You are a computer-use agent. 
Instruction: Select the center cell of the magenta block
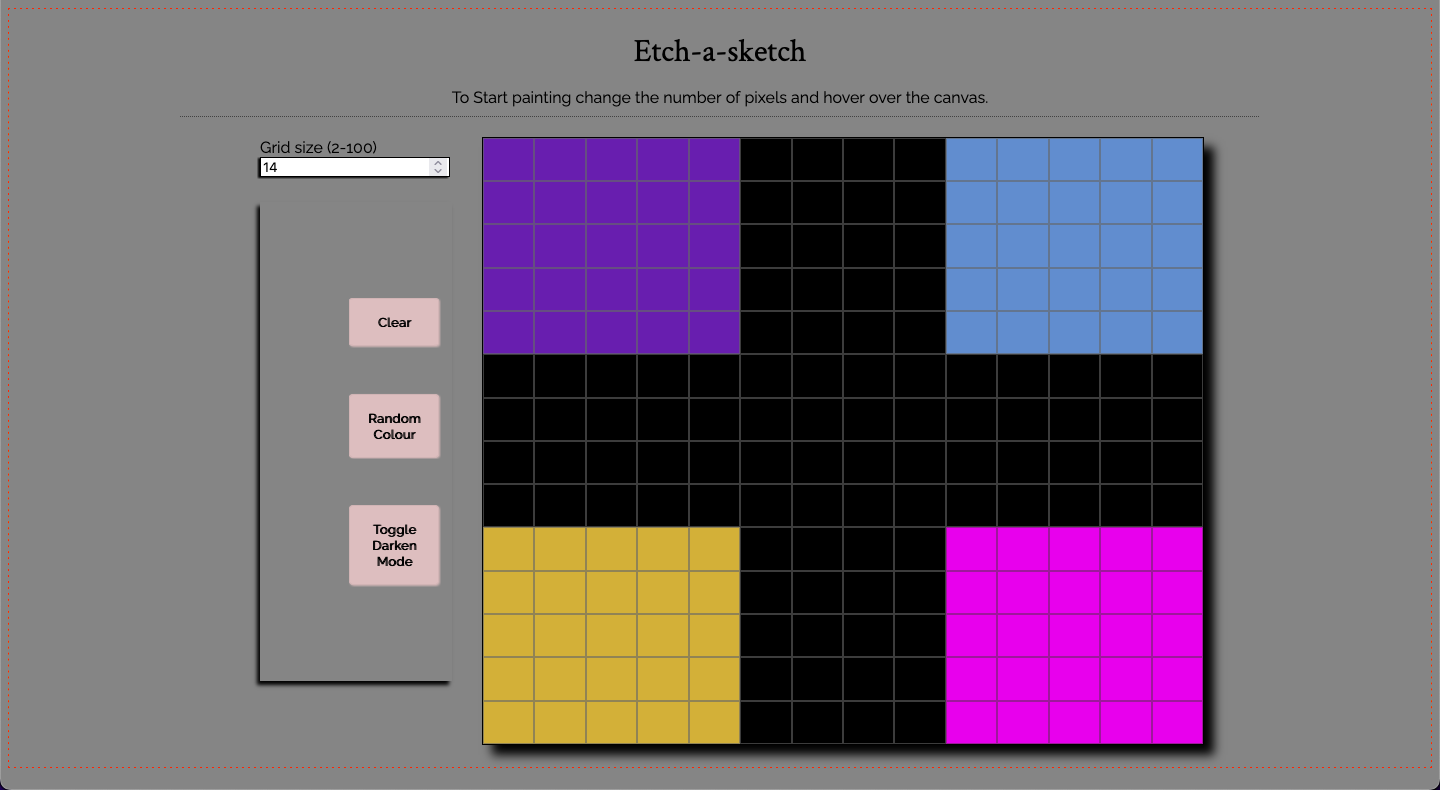[1074, 635]
